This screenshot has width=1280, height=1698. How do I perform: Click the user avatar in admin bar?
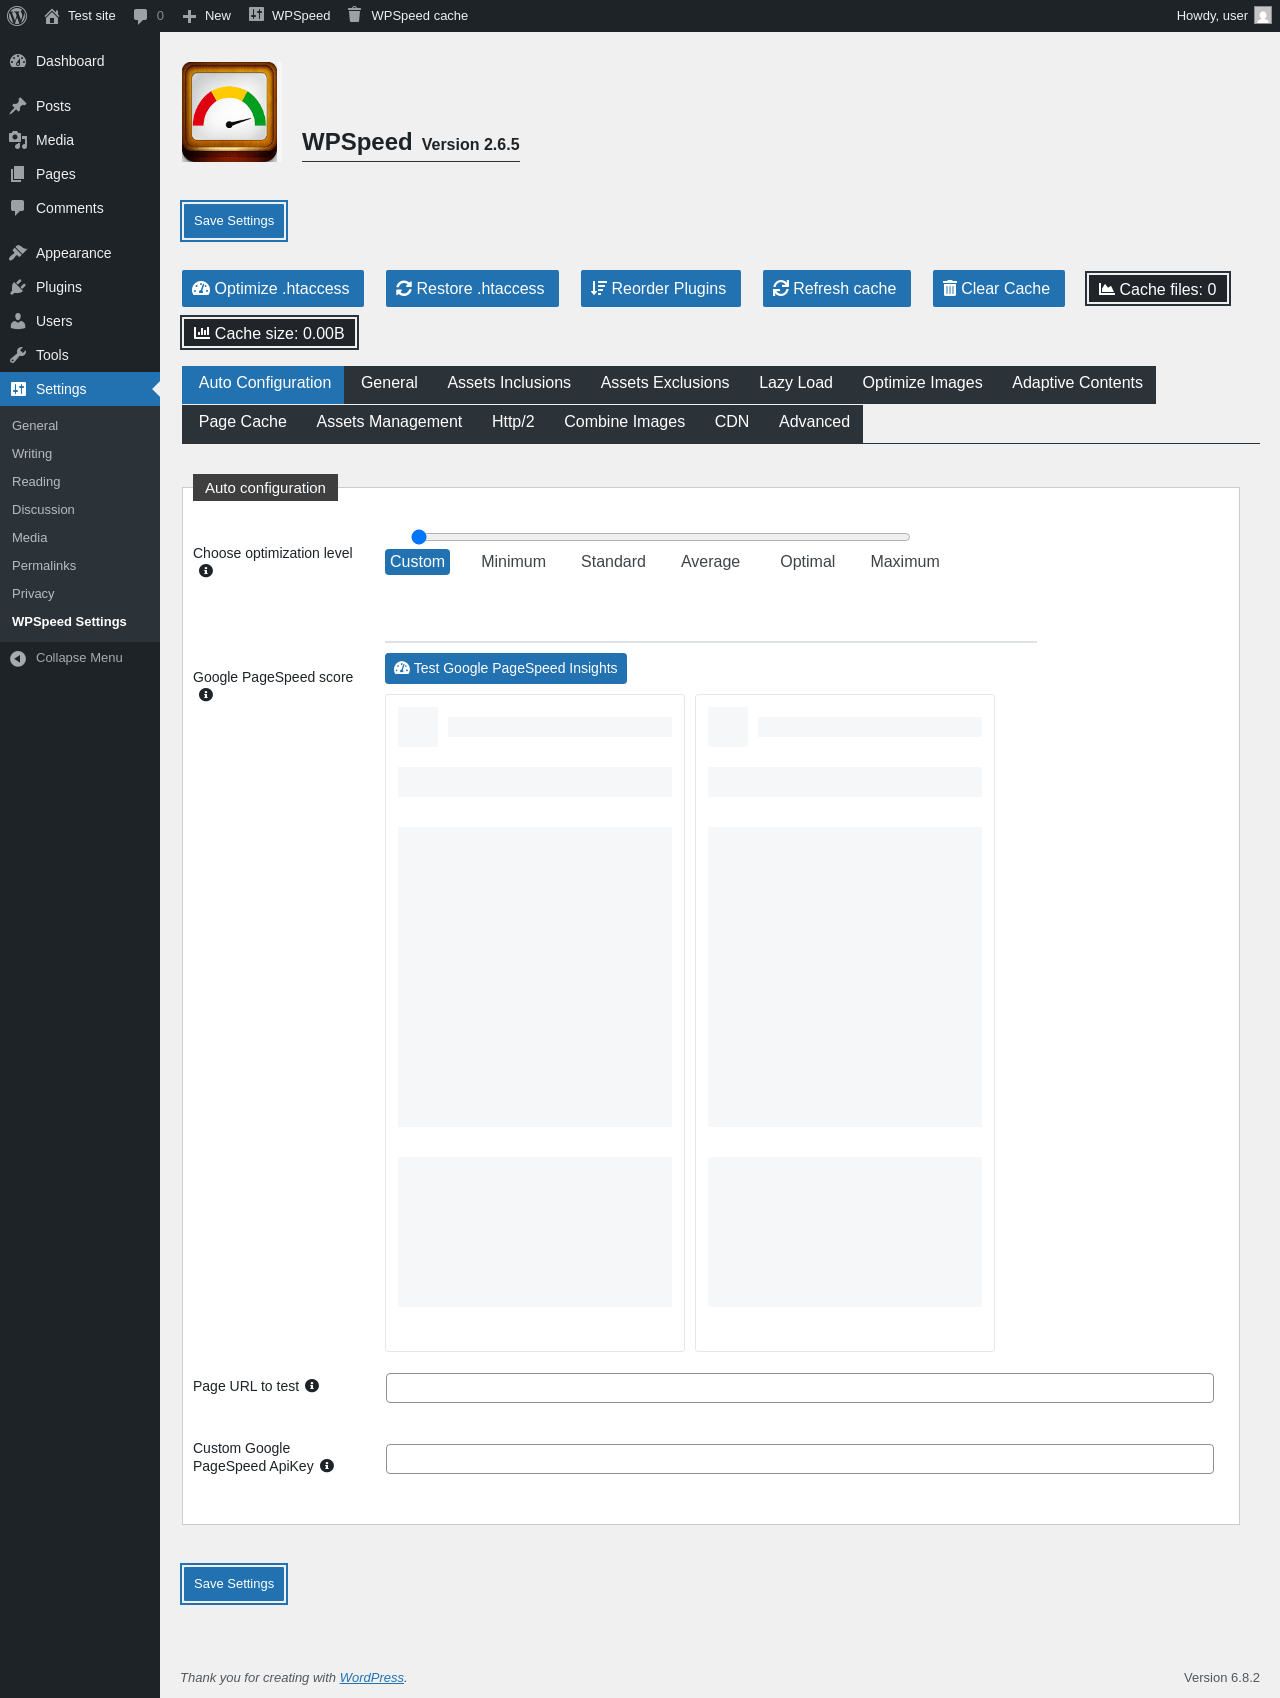[x=1263, y=16]
